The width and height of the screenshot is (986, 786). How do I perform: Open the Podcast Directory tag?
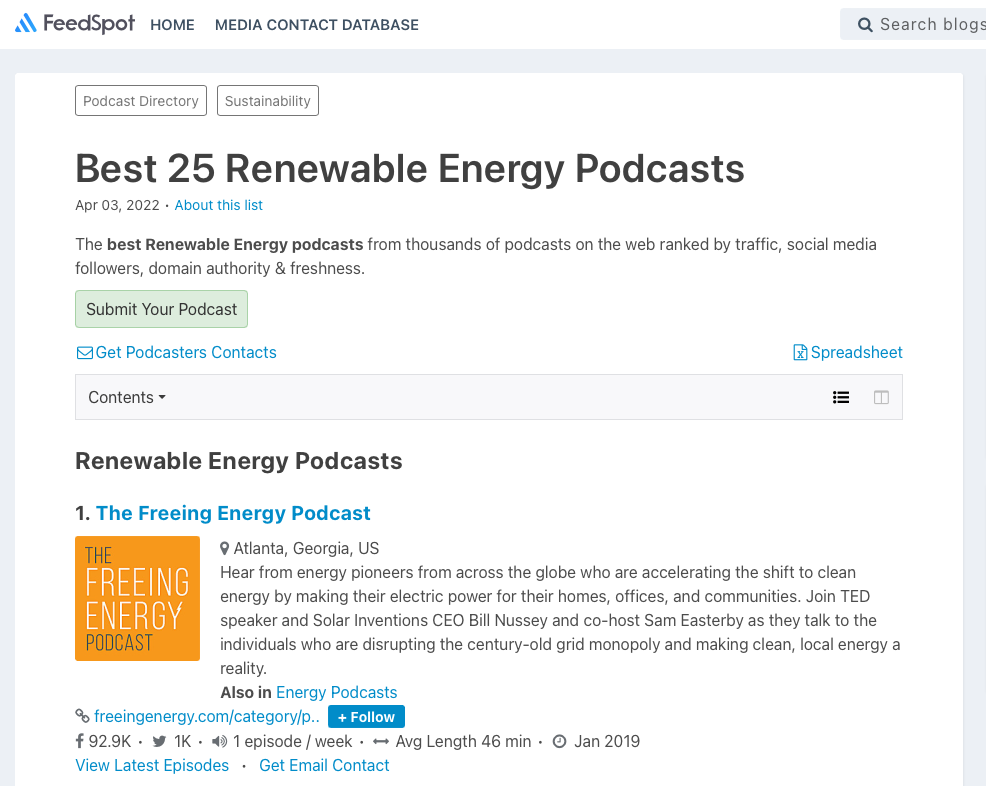[141, 101]
